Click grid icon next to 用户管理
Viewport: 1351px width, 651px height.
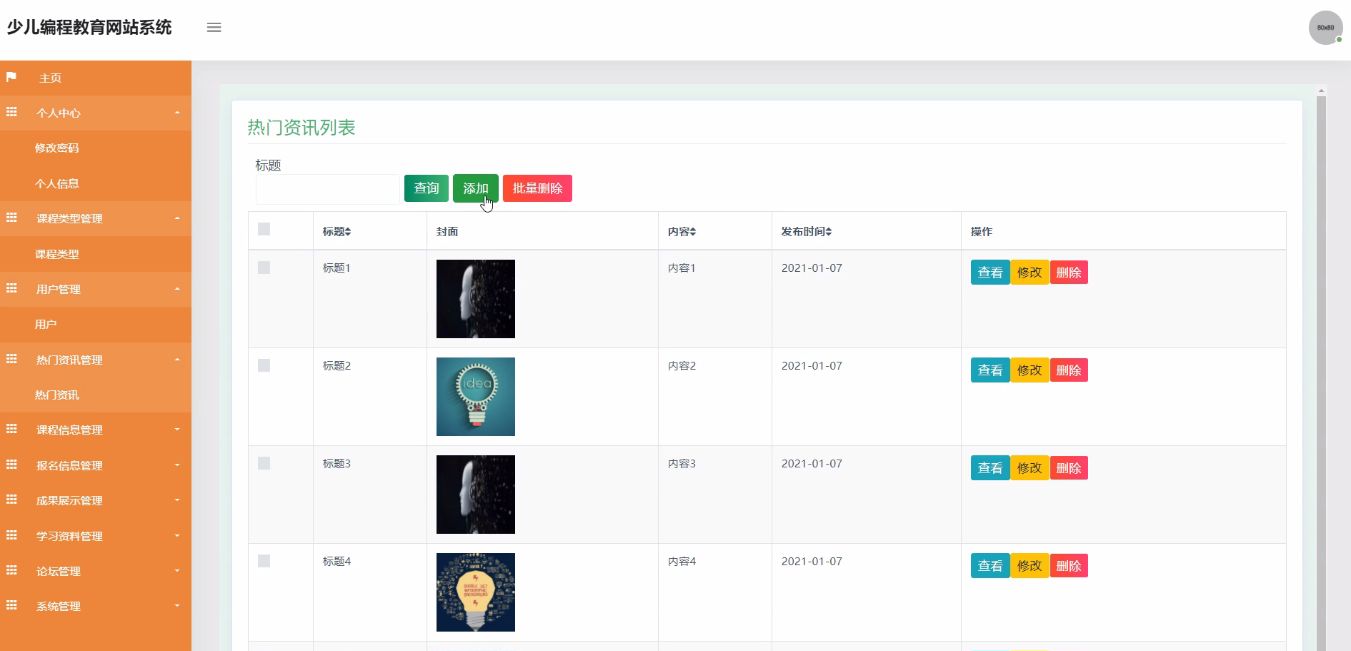(x=12, y=289)
